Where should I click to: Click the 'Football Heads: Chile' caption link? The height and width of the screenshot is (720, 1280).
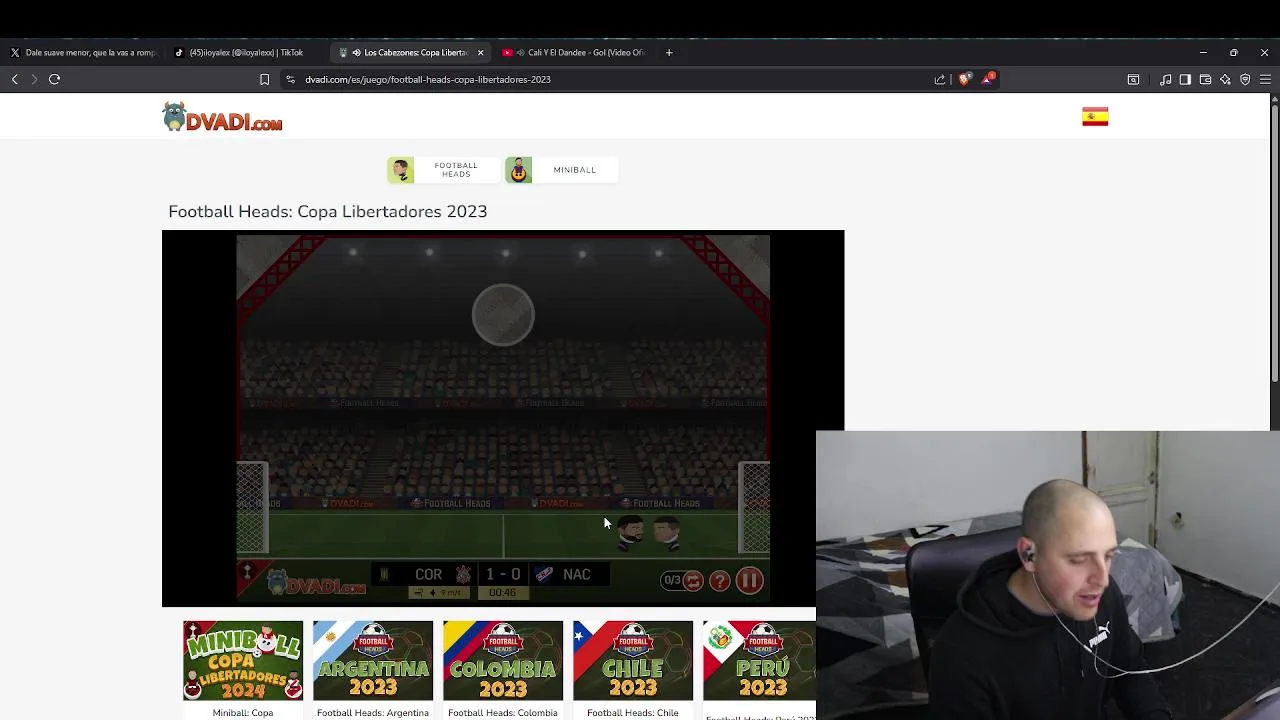click(633, 713)
